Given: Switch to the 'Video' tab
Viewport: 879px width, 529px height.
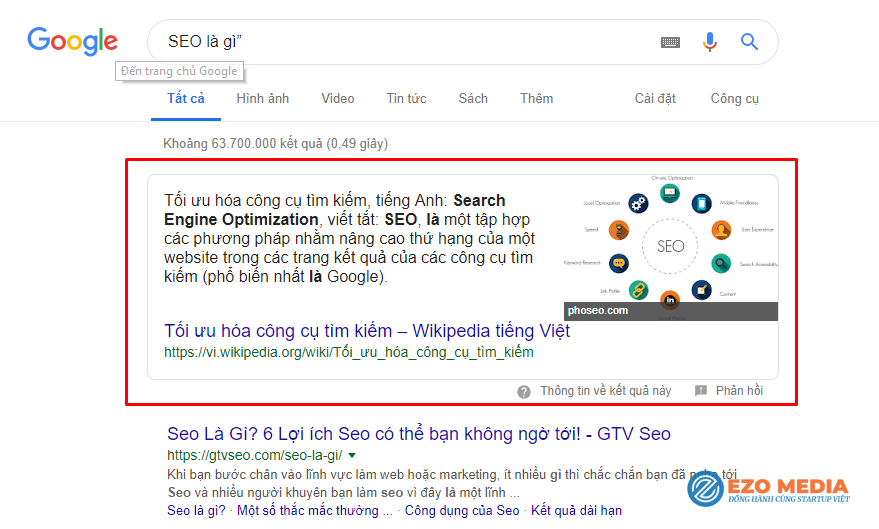Looking at the screenshot, I should [x=337, y=99].
